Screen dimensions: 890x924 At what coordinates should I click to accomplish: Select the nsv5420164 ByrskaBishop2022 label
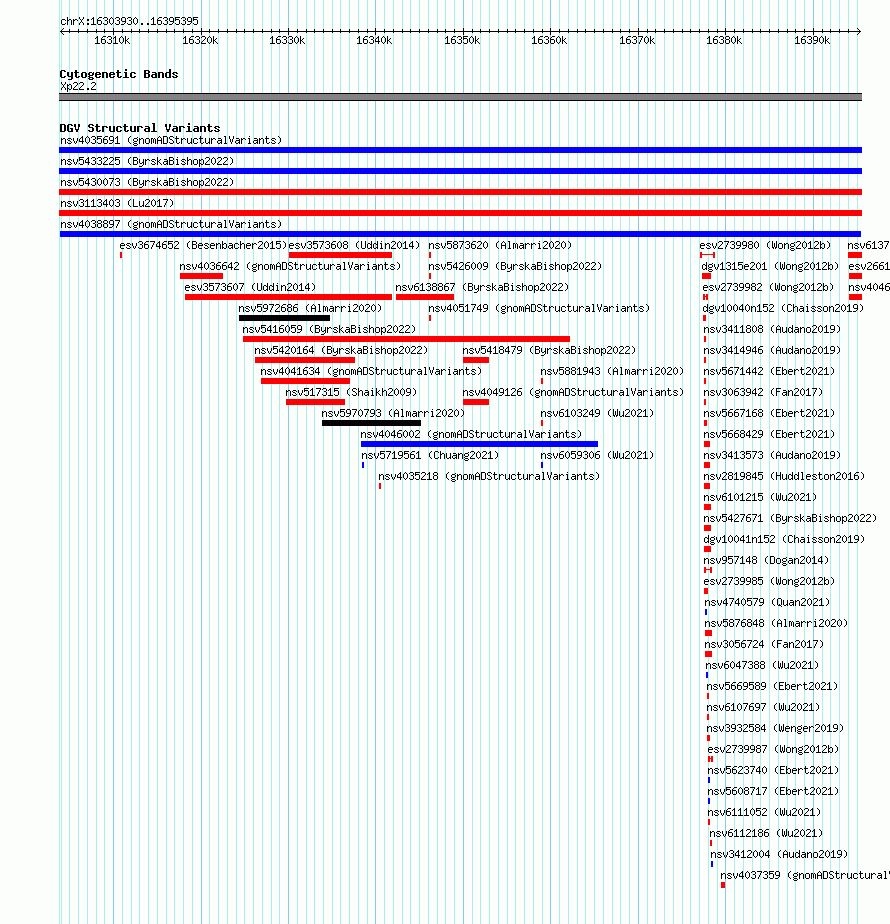click(341, 351)
